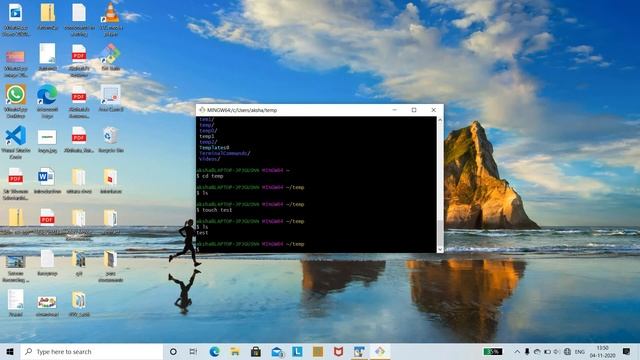Click 'Templates@' entry in terminal listing

click(214, 147)
